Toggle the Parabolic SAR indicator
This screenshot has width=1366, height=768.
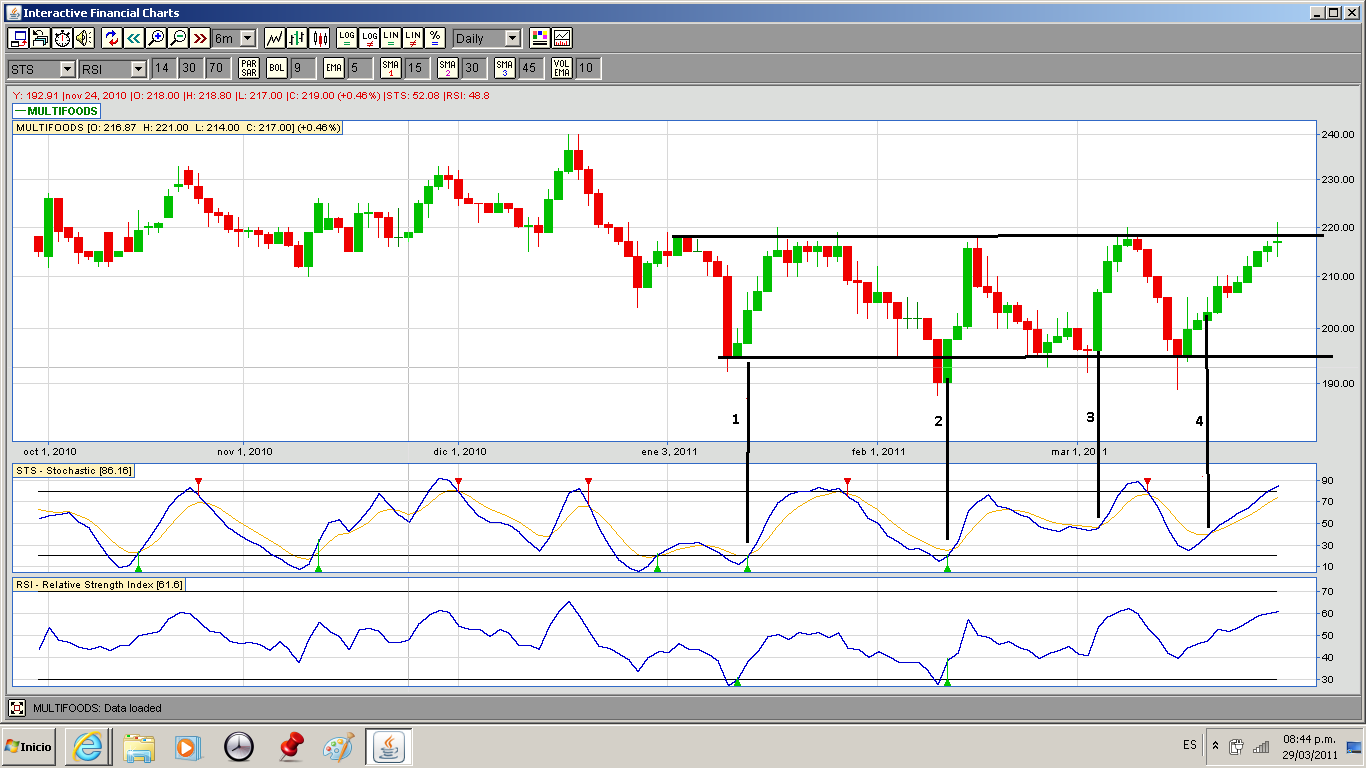[248, 68]
